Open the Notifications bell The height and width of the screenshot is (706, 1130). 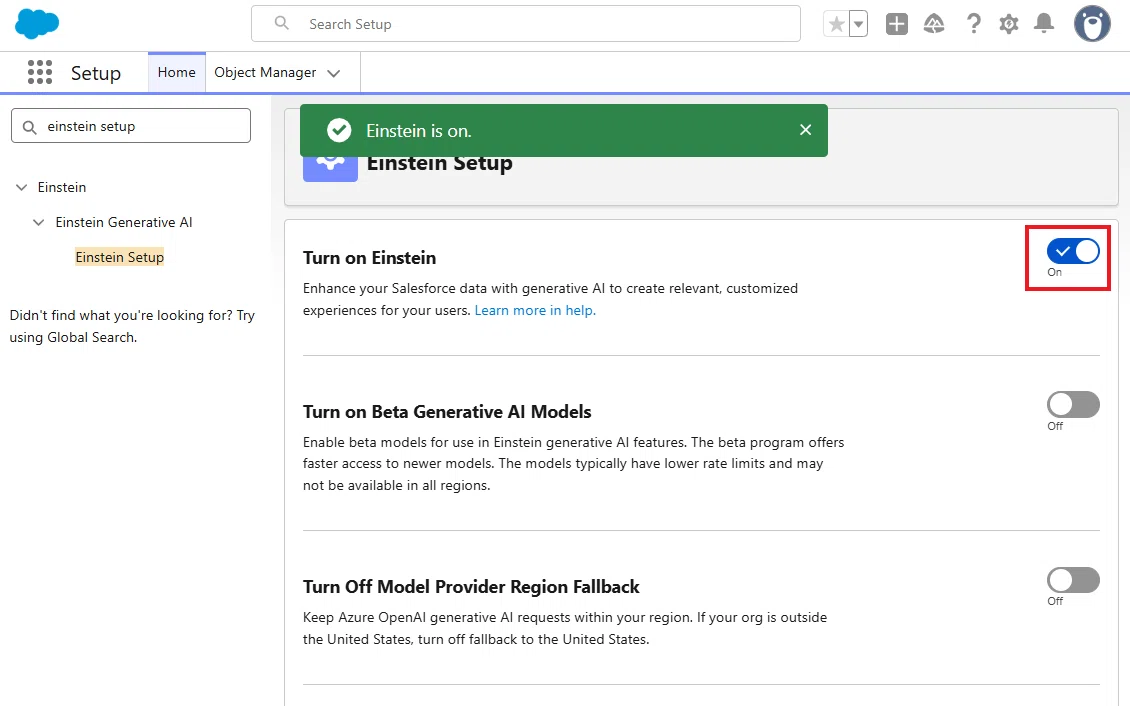pyautogui.click(x=1044, y=24)
